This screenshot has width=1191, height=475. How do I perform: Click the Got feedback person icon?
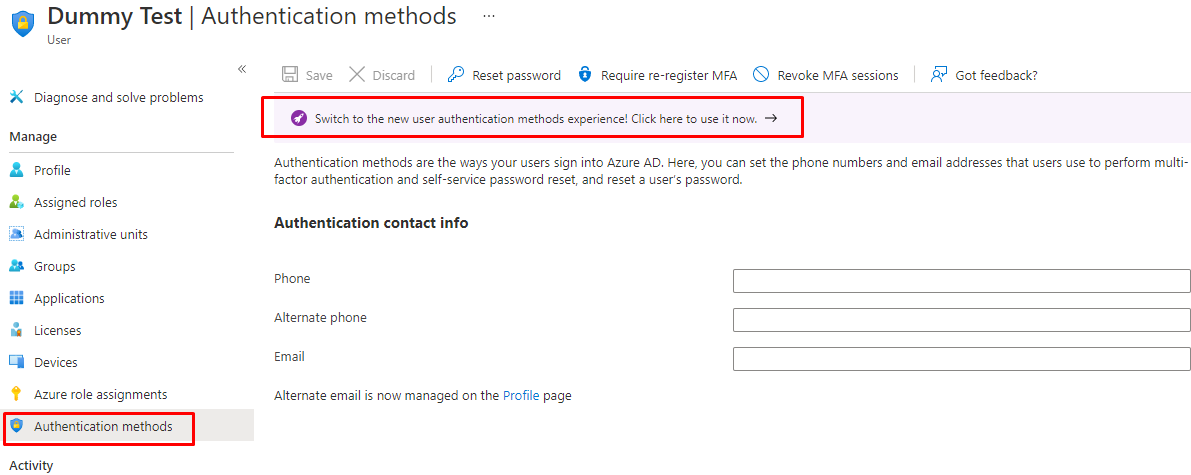(939, 75)
